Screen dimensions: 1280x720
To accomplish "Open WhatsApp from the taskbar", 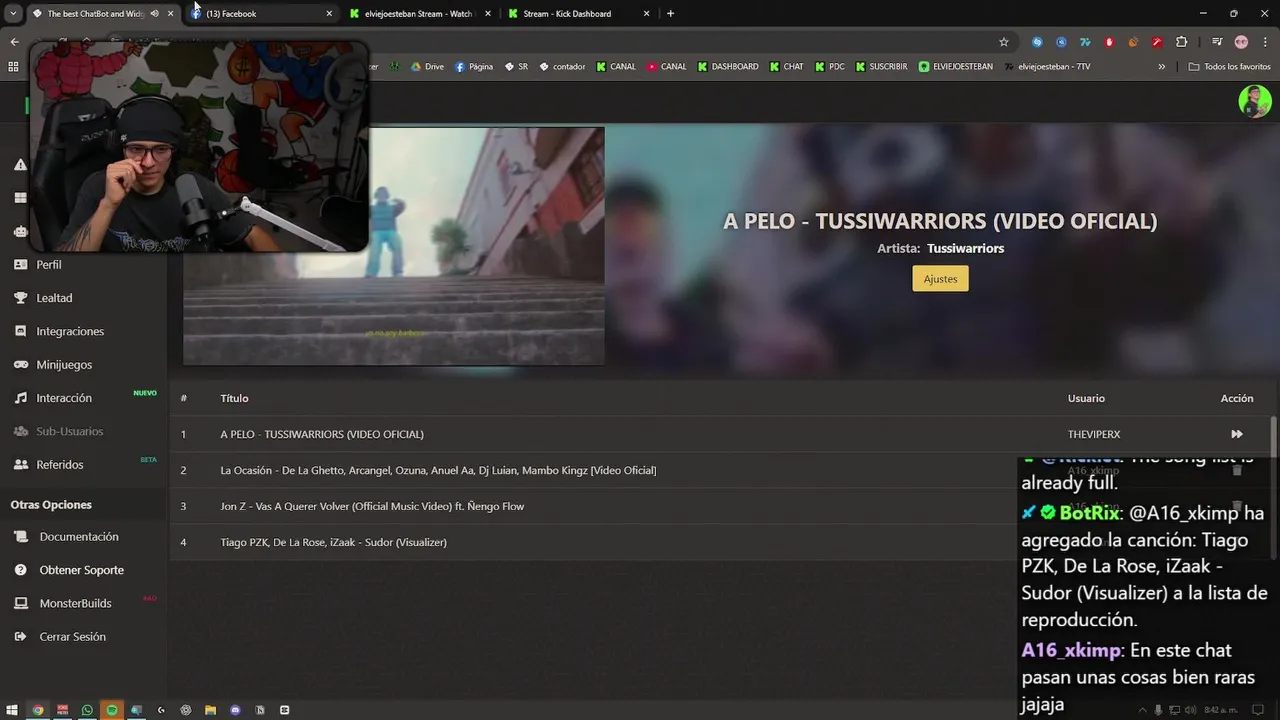I will 87,710.
